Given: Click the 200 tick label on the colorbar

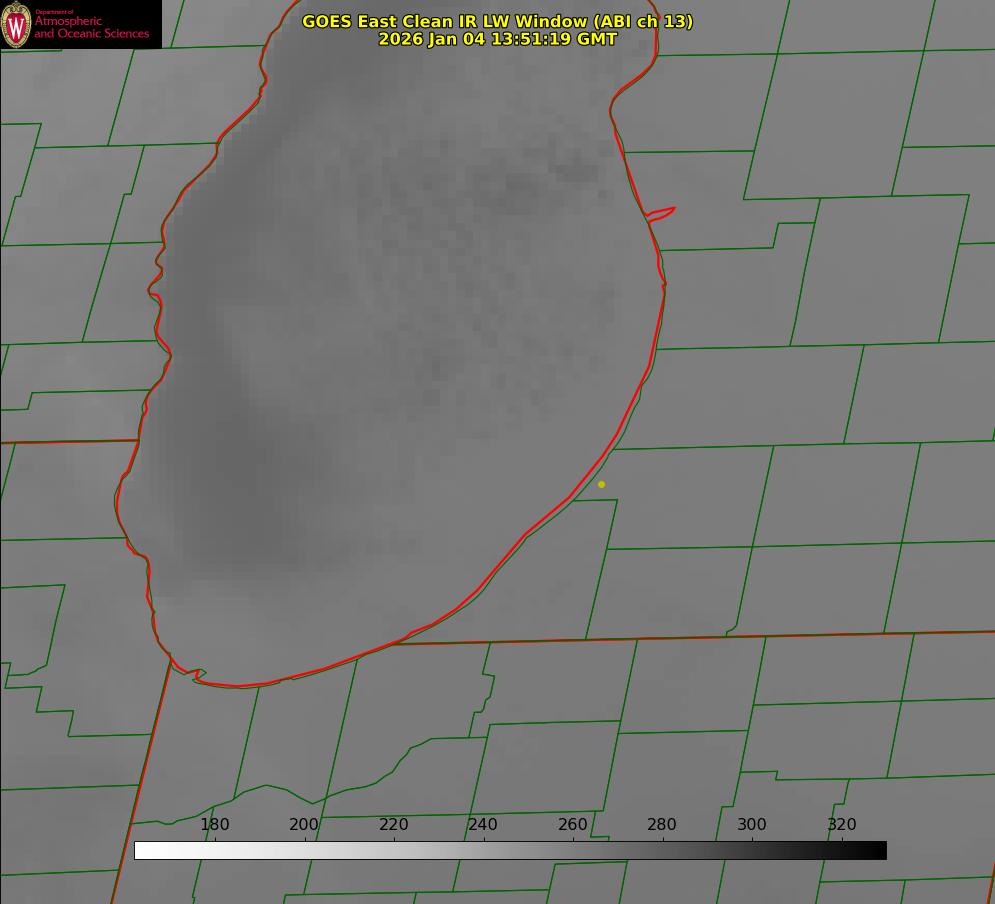Looking at the screenshot, I should [304, 824].
